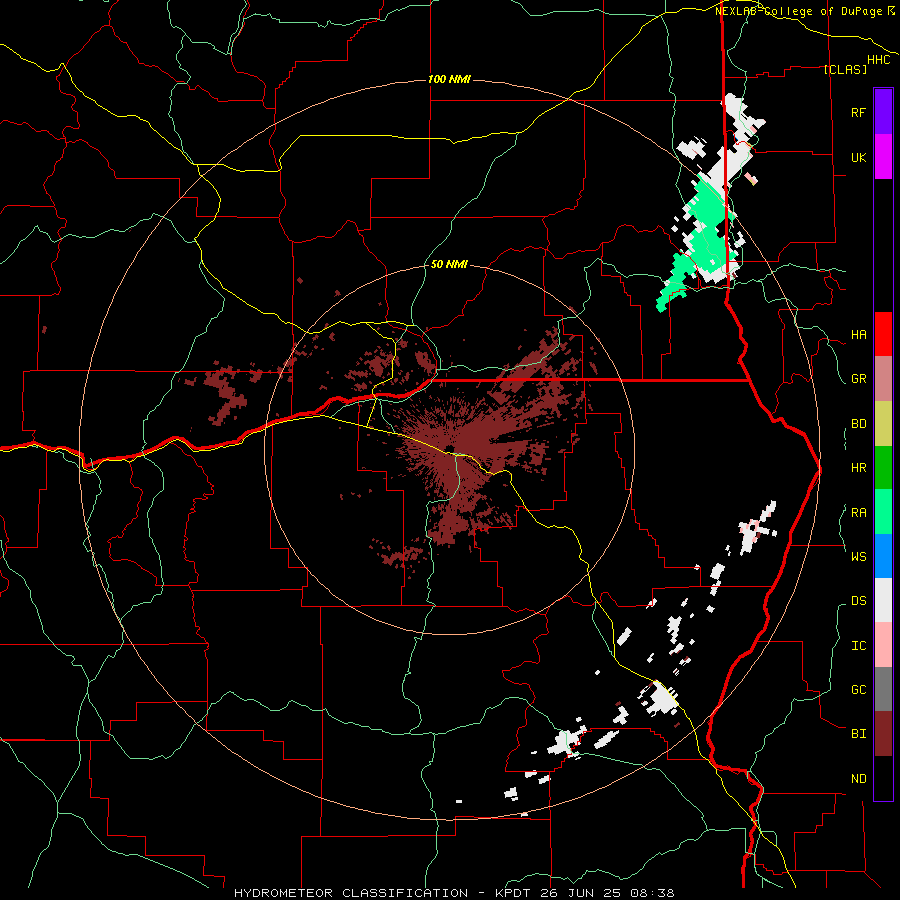The image size is (900, 900).
Task: Select the BI brown legend swatch
Action: click(x=883, y=734)
